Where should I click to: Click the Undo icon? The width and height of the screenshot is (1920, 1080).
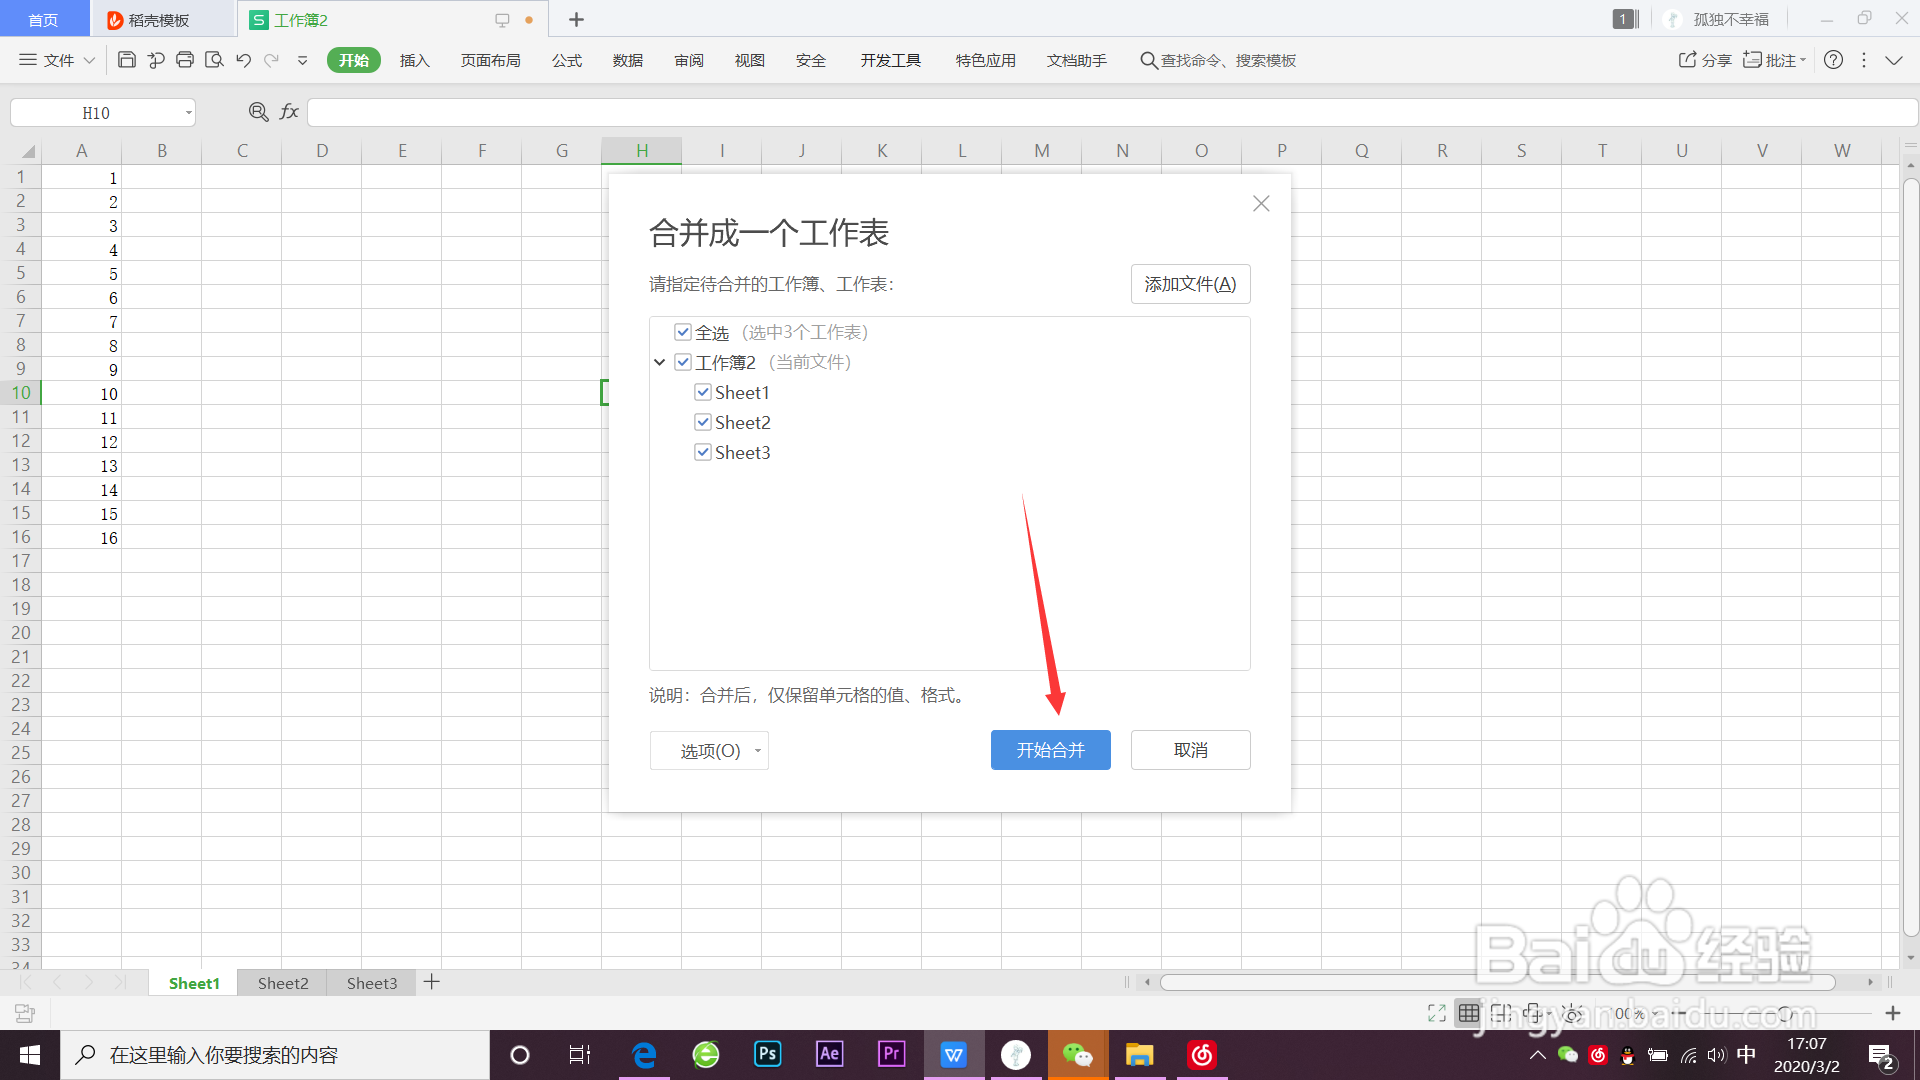pyautogui.click(x=243, y=60)
